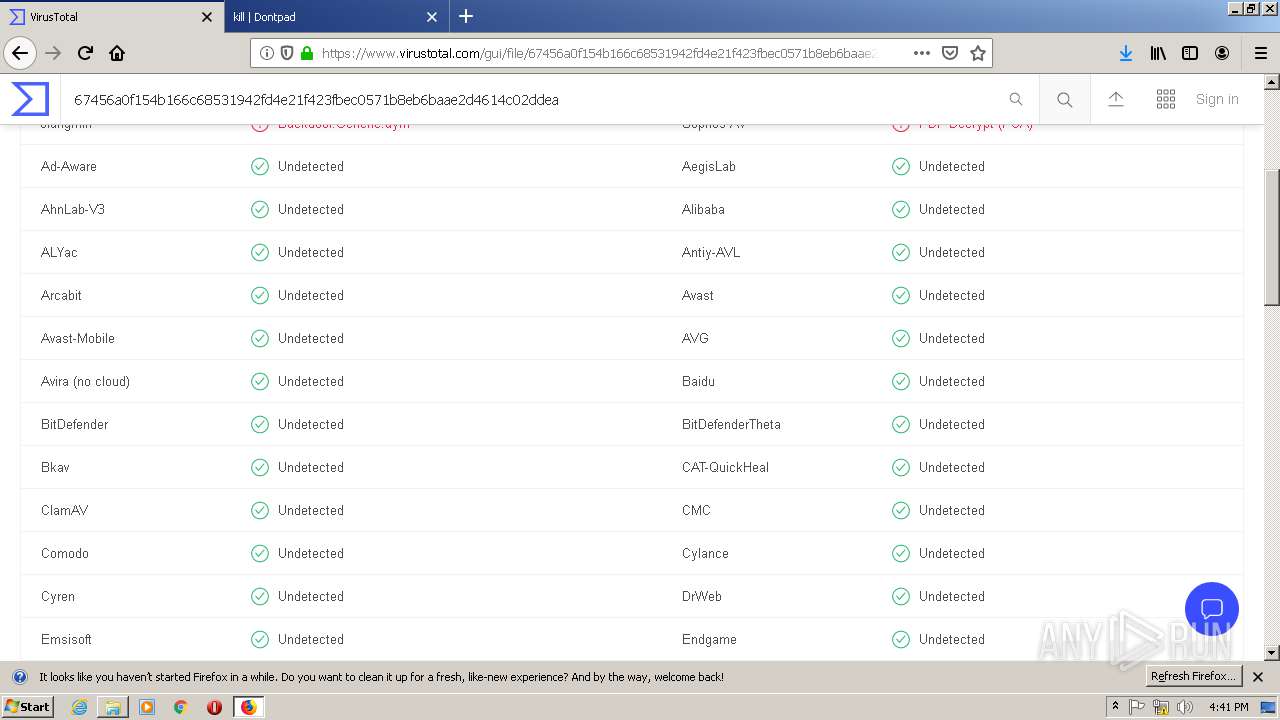Open new browser tab
The width and height of the screenshot is (1280, 720).
click(x=466, y=16)
